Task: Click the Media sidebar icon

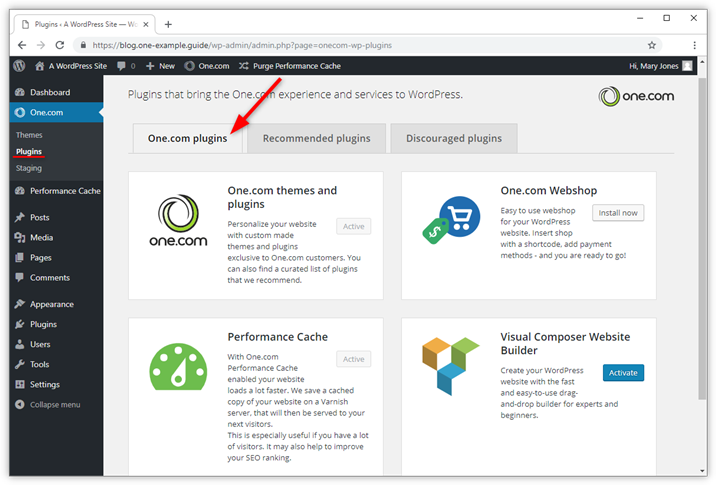Action: click(20, 237)
